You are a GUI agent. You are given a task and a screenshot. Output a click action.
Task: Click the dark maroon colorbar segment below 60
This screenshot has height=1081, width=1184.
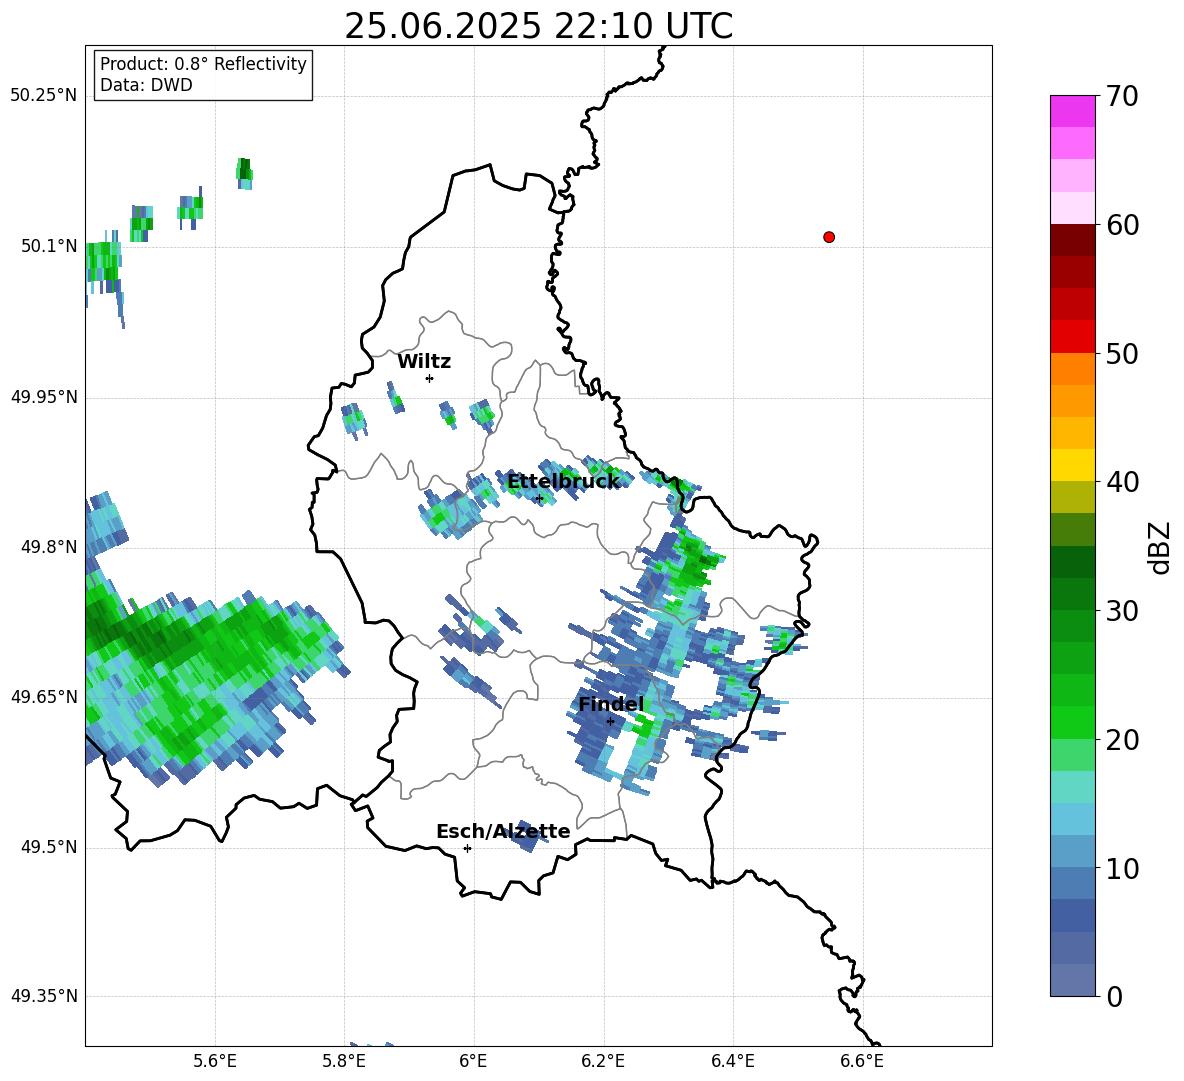(1072, 240)
